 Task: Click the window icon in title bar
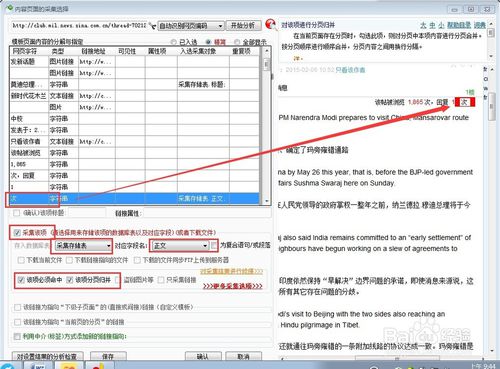(x=10, y=8)
